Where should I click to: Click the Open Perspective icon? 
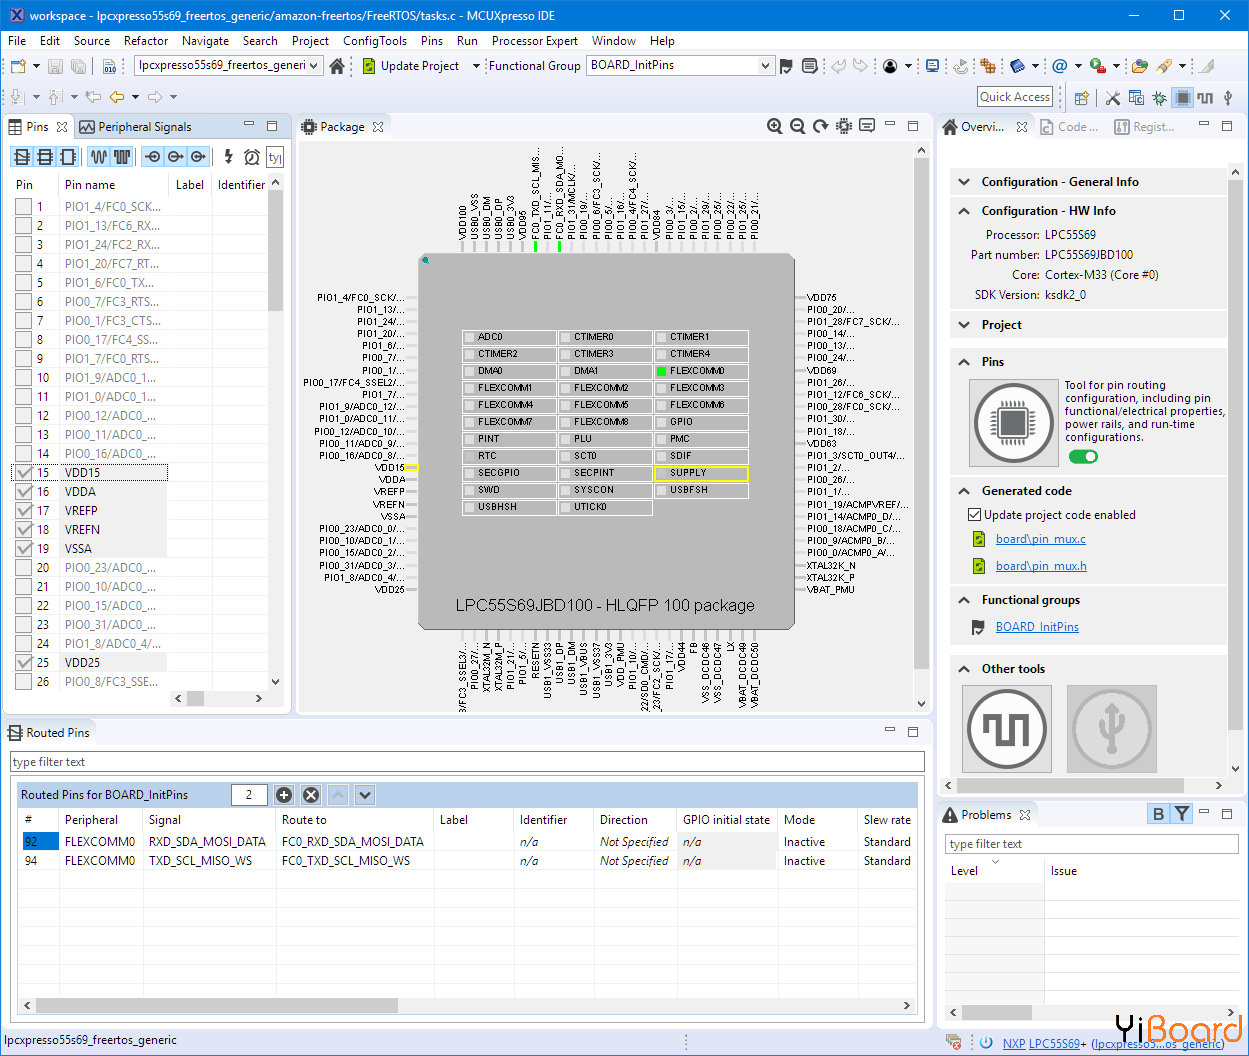coord(1081,97)
